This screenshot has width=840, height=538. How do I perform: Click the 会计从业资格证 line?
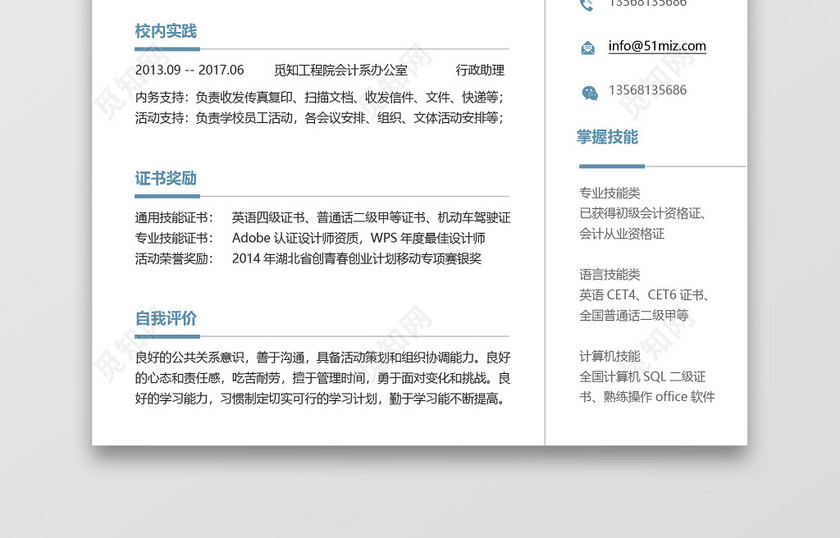pyautogui.click(x=622, y=234)
